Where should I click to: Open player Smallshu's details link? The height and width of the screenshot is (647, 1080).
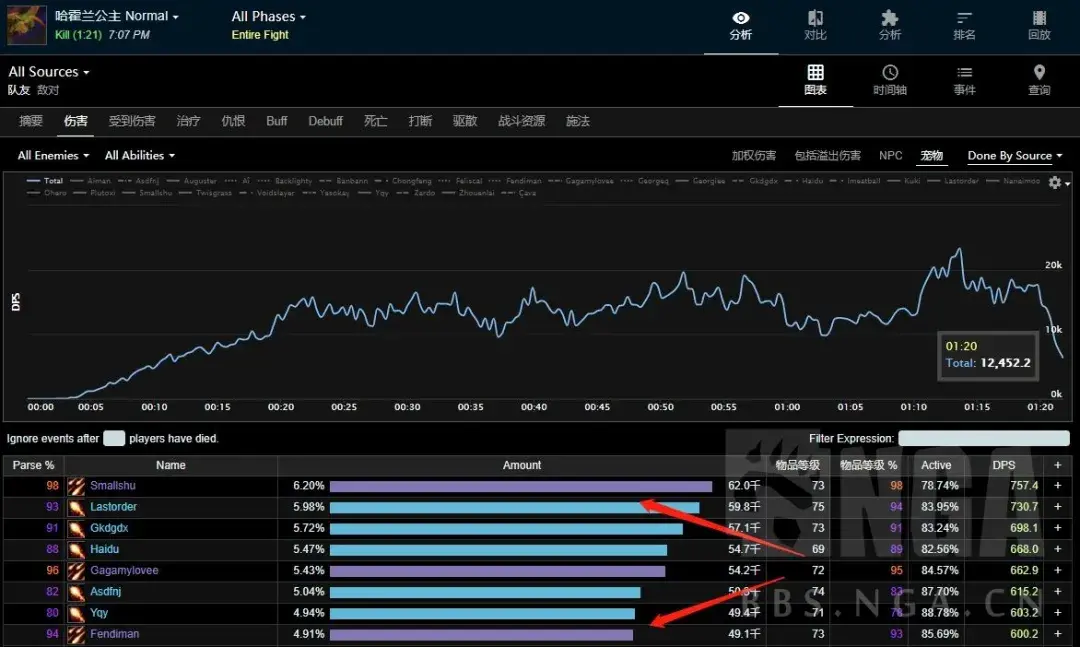click(113, 486)
